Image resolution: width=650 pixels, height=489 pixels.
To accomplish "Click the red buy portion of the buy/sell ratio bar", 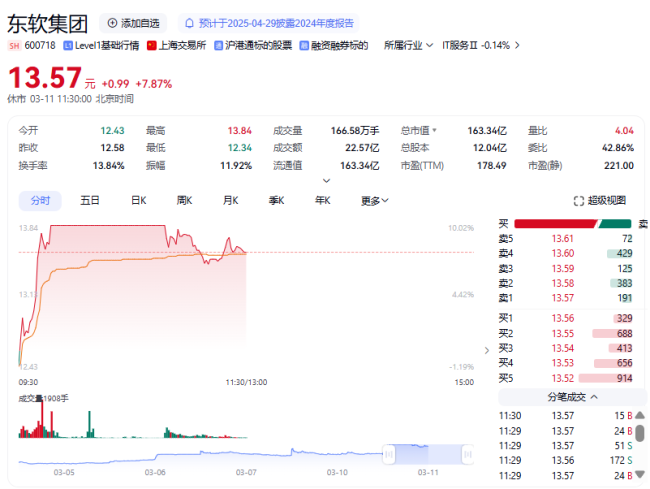I will coord(555,224).
